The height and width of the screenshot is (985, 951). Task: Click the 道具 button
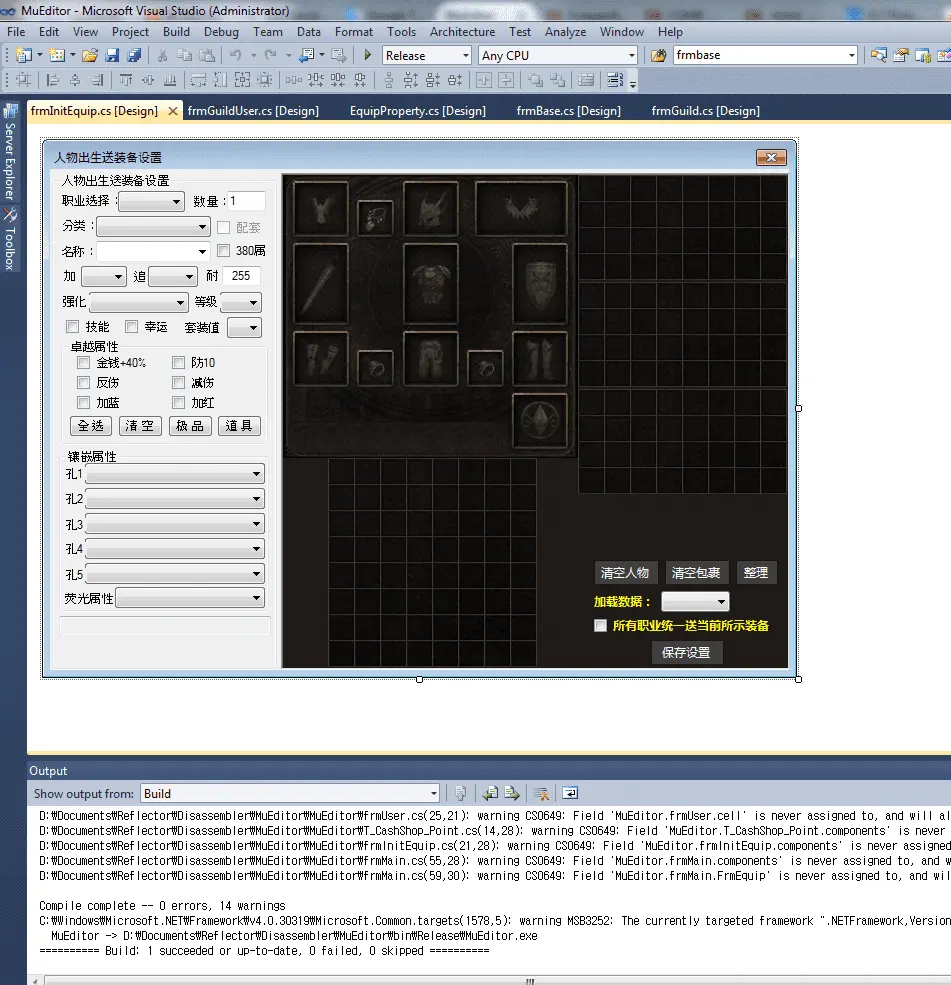pos(239,426)
